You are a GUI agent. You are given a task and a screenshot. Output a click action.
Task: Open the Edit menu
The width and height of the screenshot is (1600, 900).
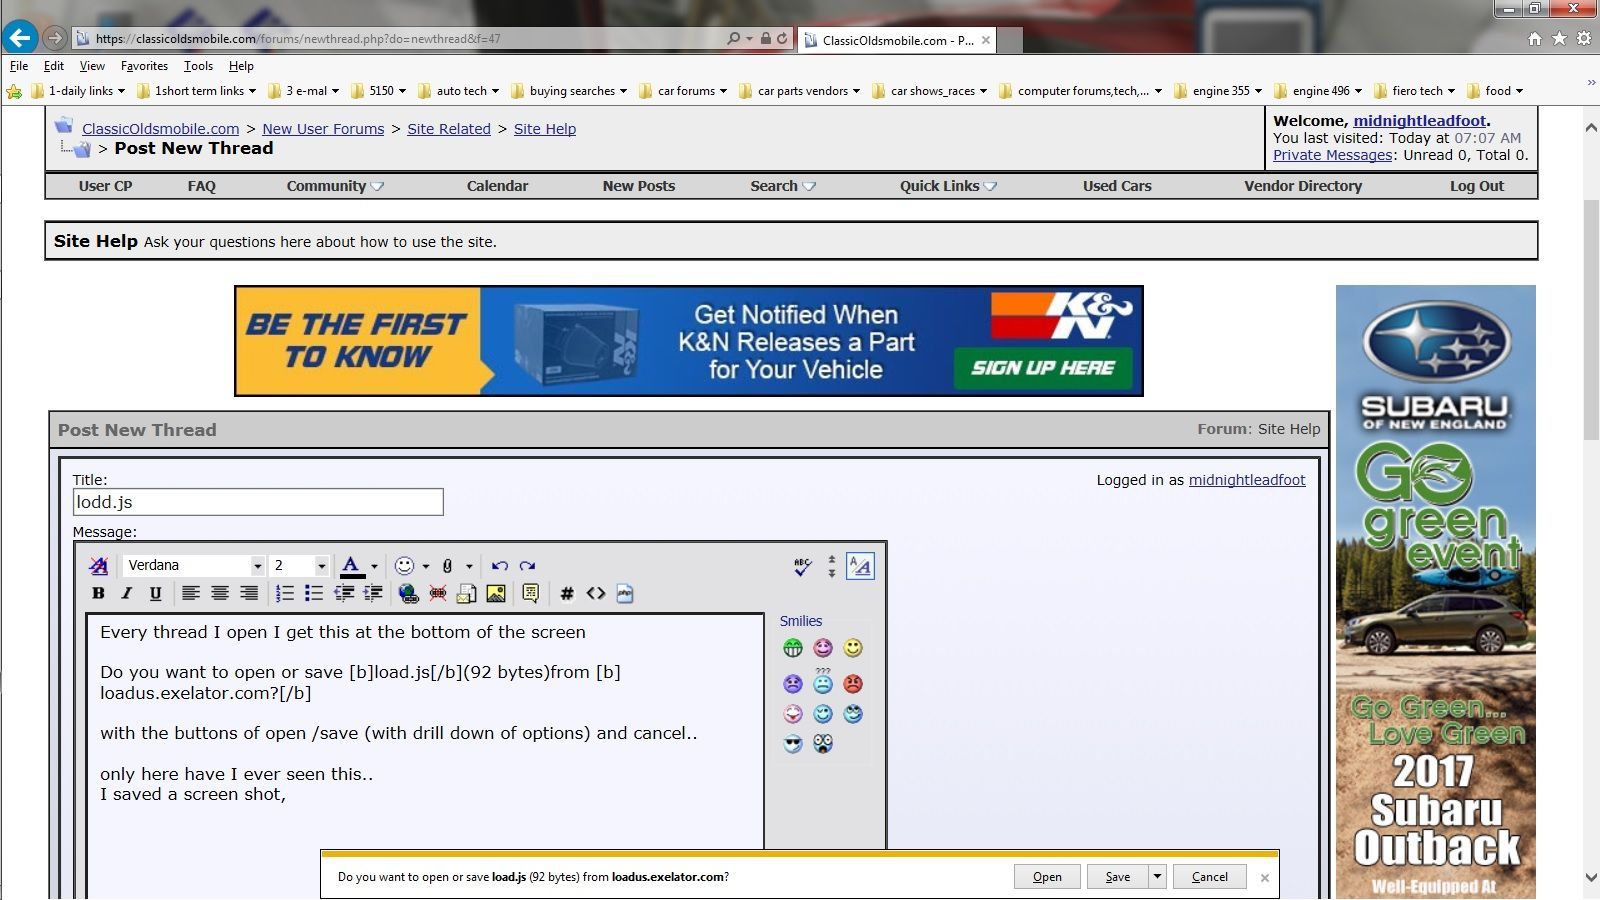pos(54,66)
